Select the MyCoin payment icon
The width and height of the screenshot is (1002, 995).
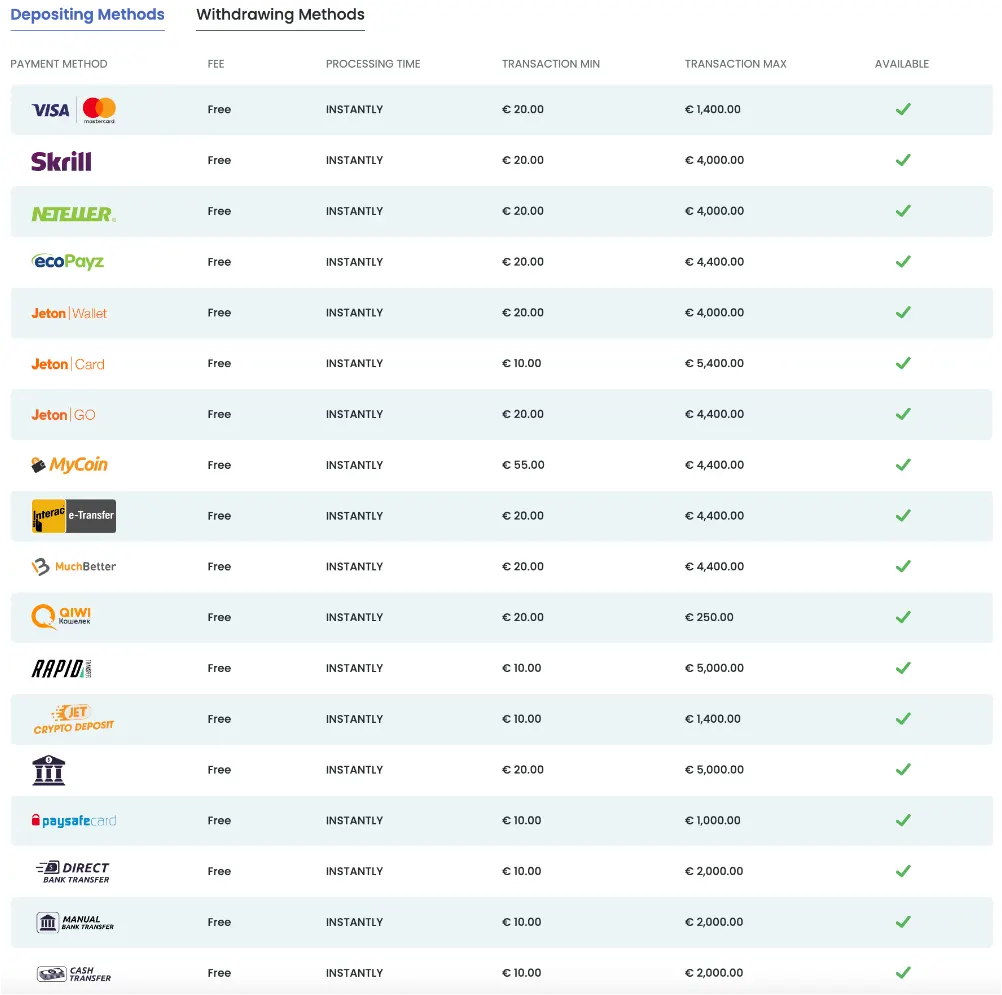click(70, 465)
